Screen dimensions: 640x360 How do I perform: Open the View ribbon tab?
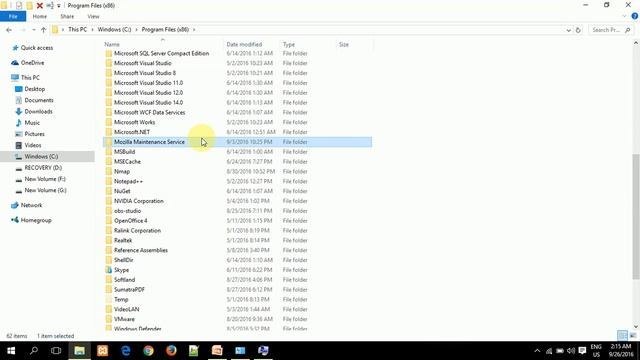tap(93, 17)
